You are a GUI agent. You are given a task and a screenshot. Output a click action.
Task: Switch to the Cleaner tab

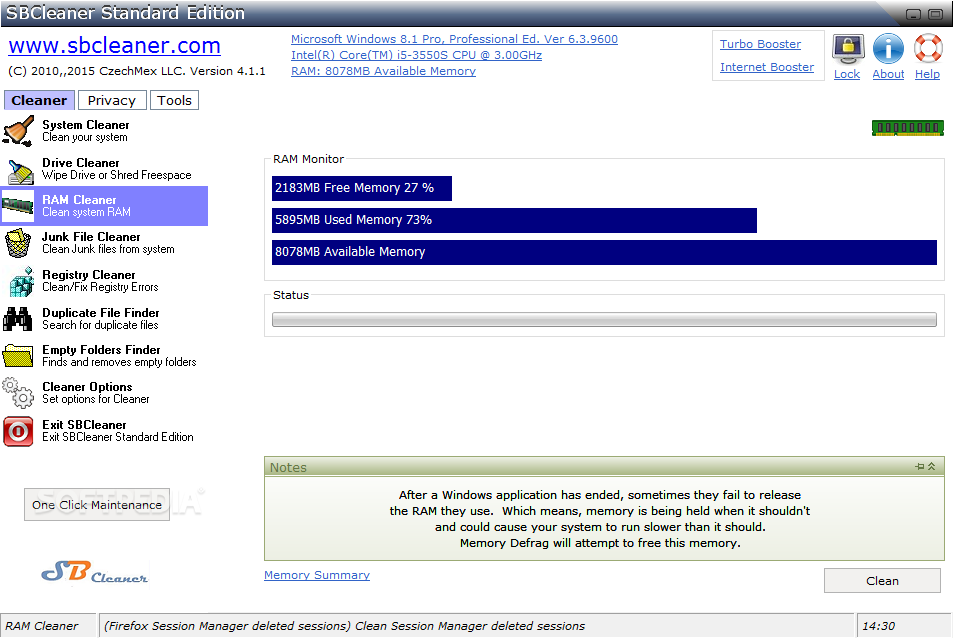[x=40, y=100]
